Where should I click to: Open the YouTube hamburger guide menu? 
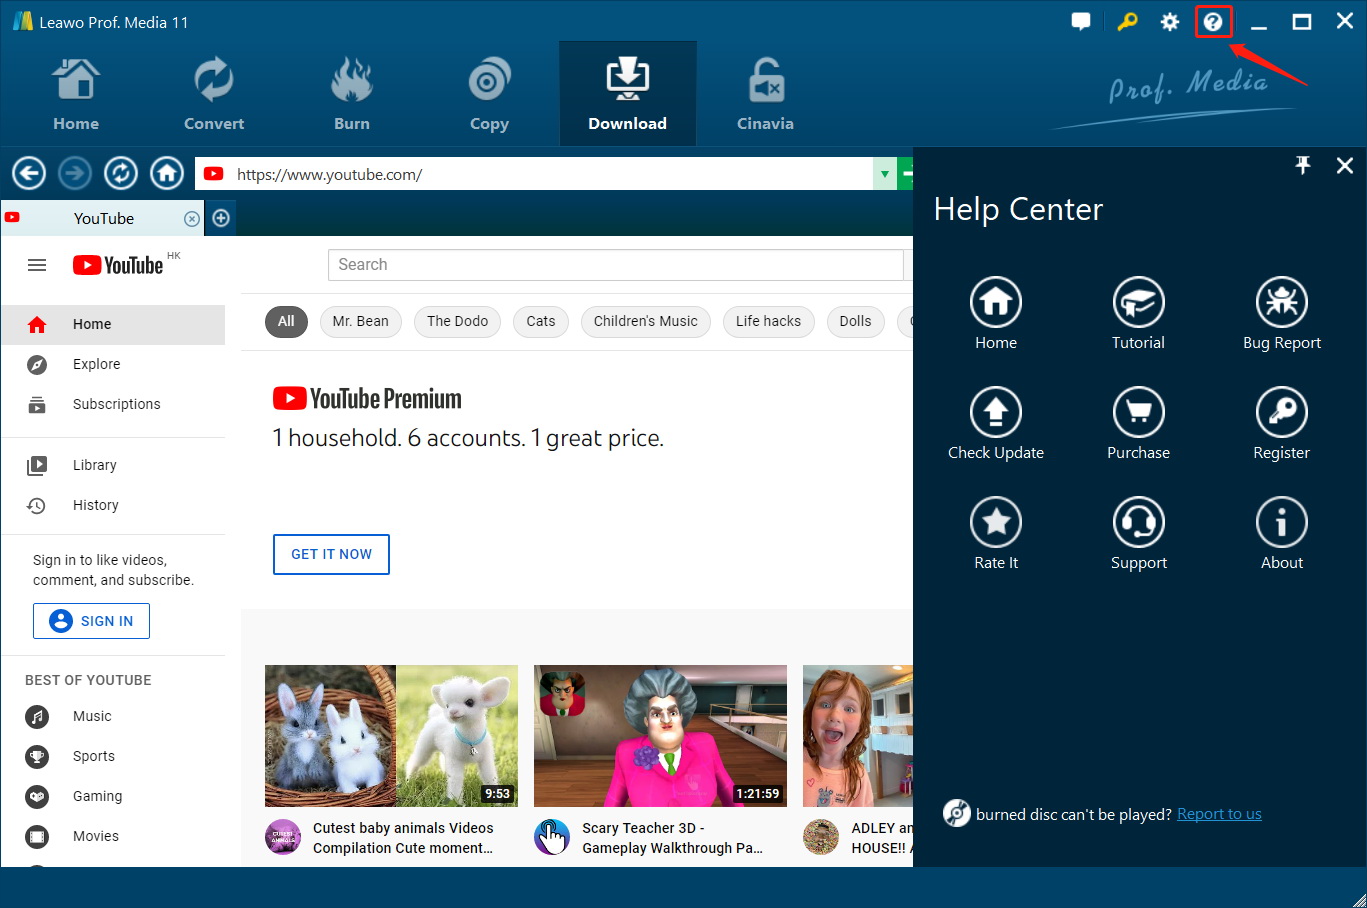point(37,265)
